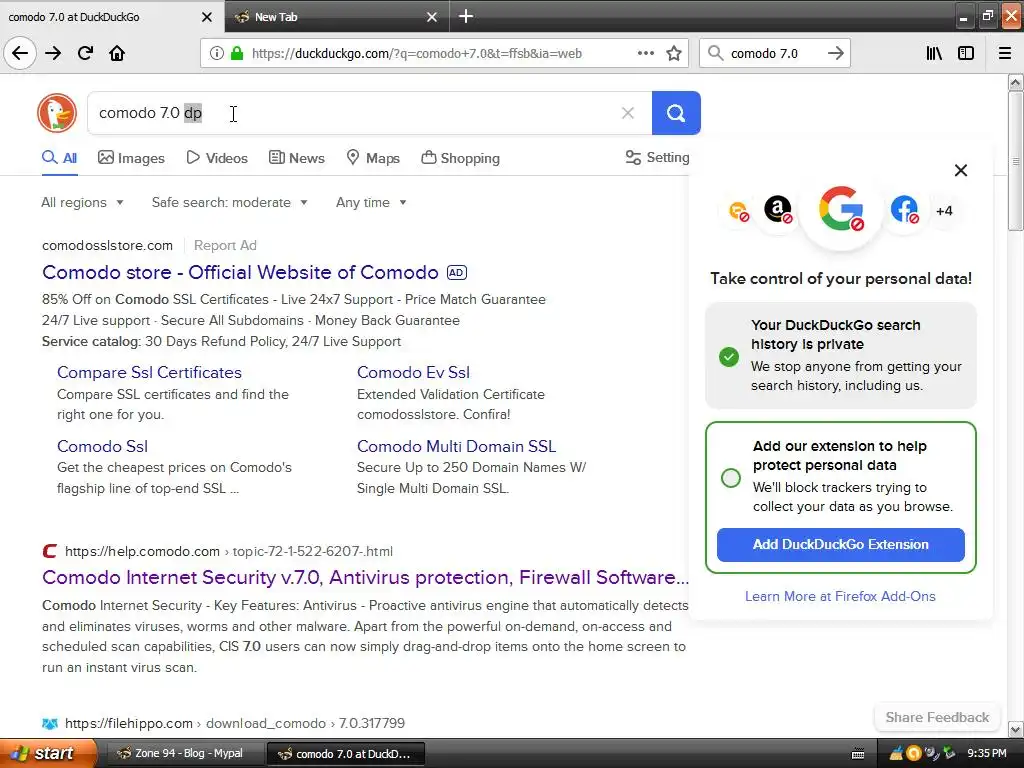This screenshot has width=1024, height=768.
Task: Go forward with the browser forward arrow
Action: coord(53,53)
